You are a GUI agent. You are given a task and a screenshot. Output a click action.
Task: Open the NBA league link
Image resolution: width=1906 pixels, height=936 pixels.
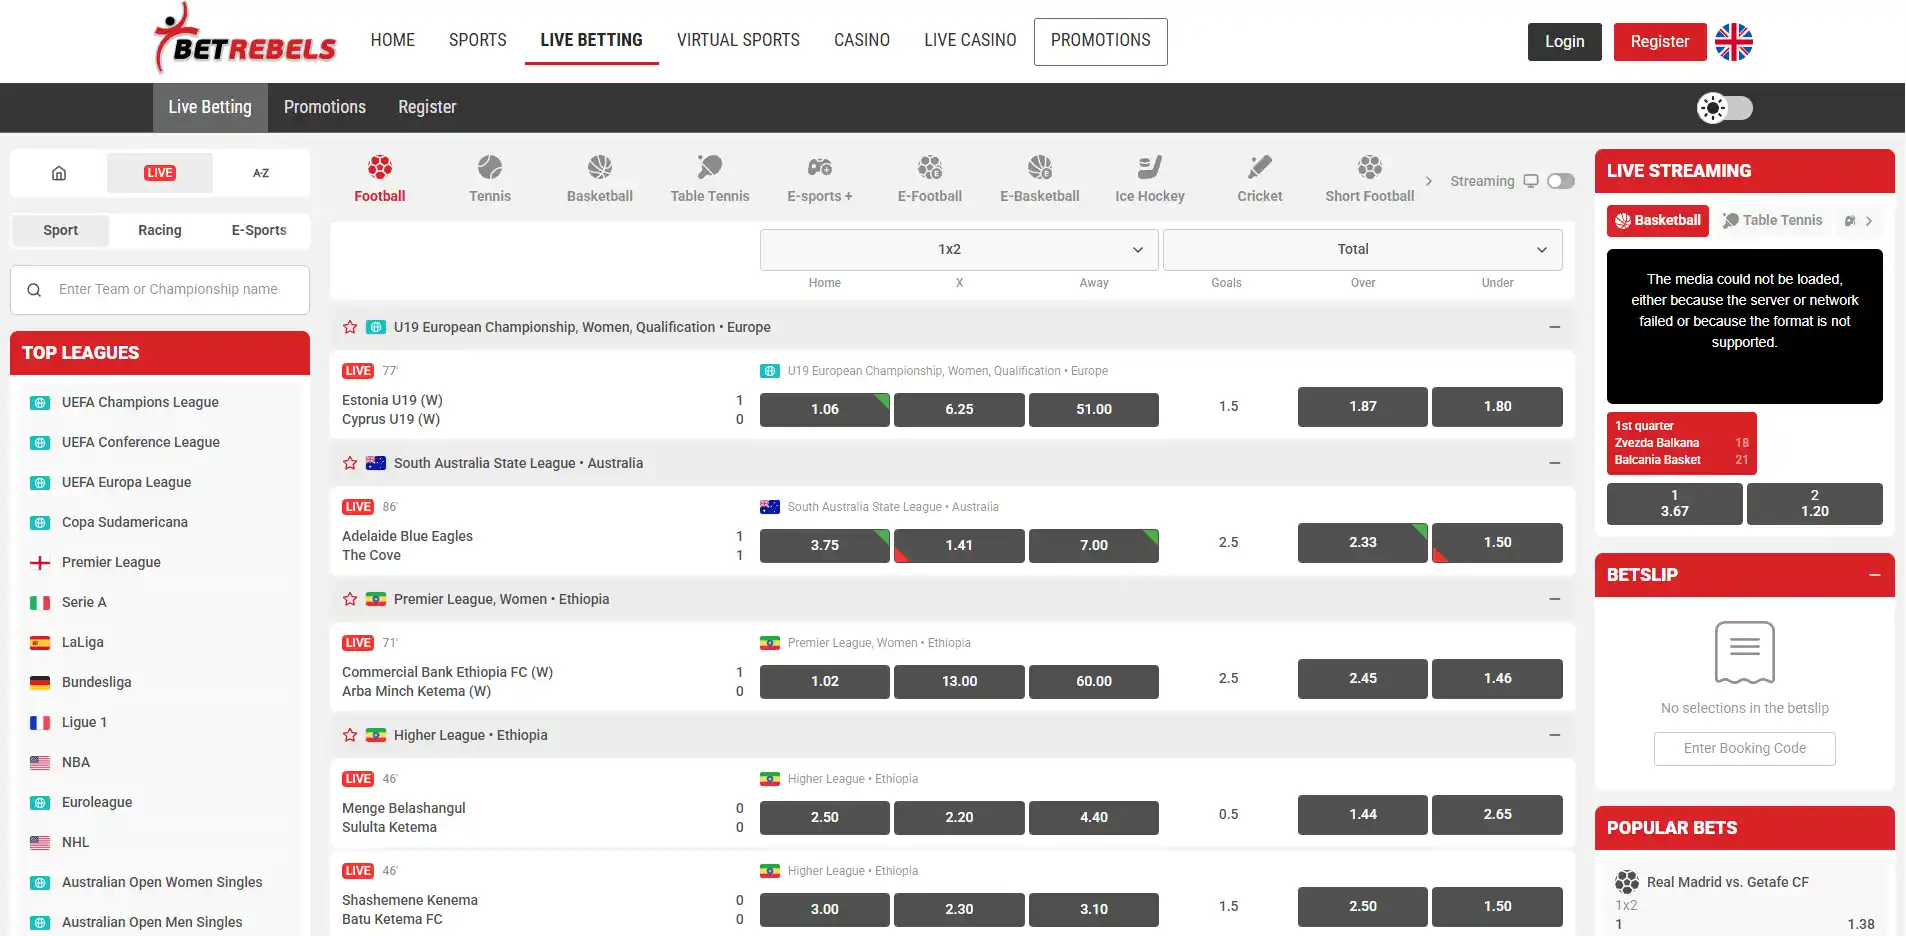(x=76, y=762)
